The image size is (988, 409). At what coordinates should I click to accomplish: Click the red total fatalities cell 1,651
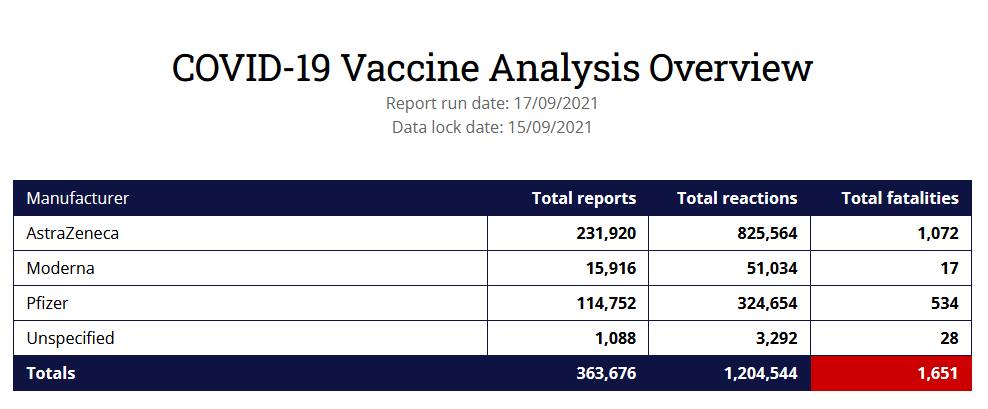[936, 374]
